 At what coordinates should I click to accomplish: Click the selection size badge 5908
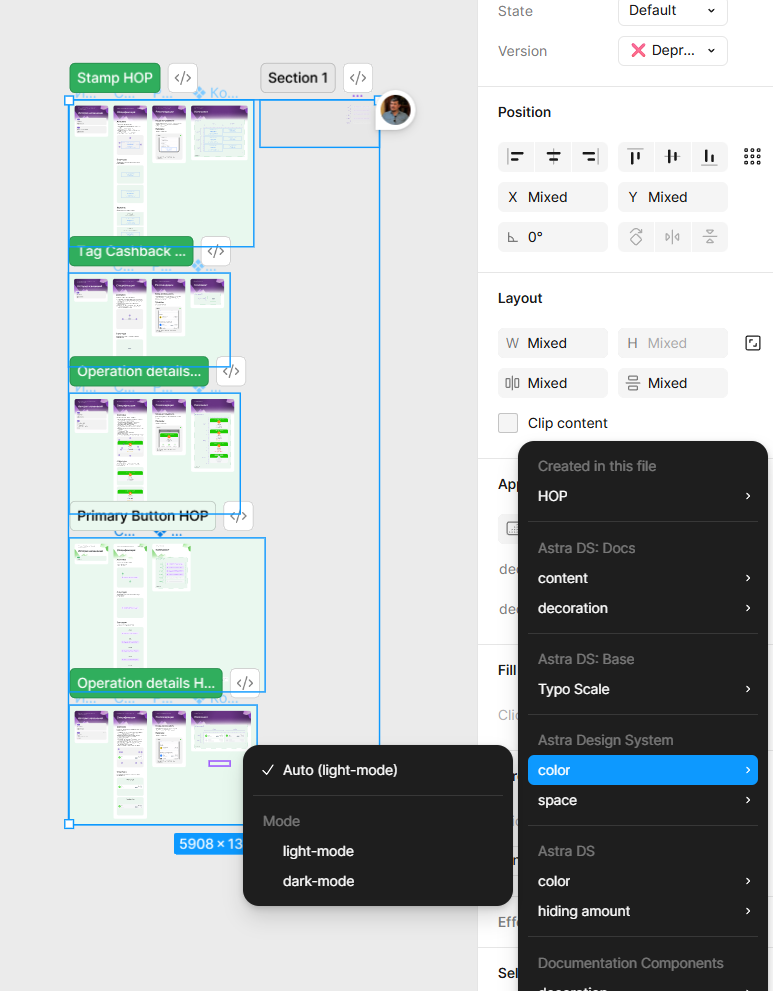(x=209, y=844)
